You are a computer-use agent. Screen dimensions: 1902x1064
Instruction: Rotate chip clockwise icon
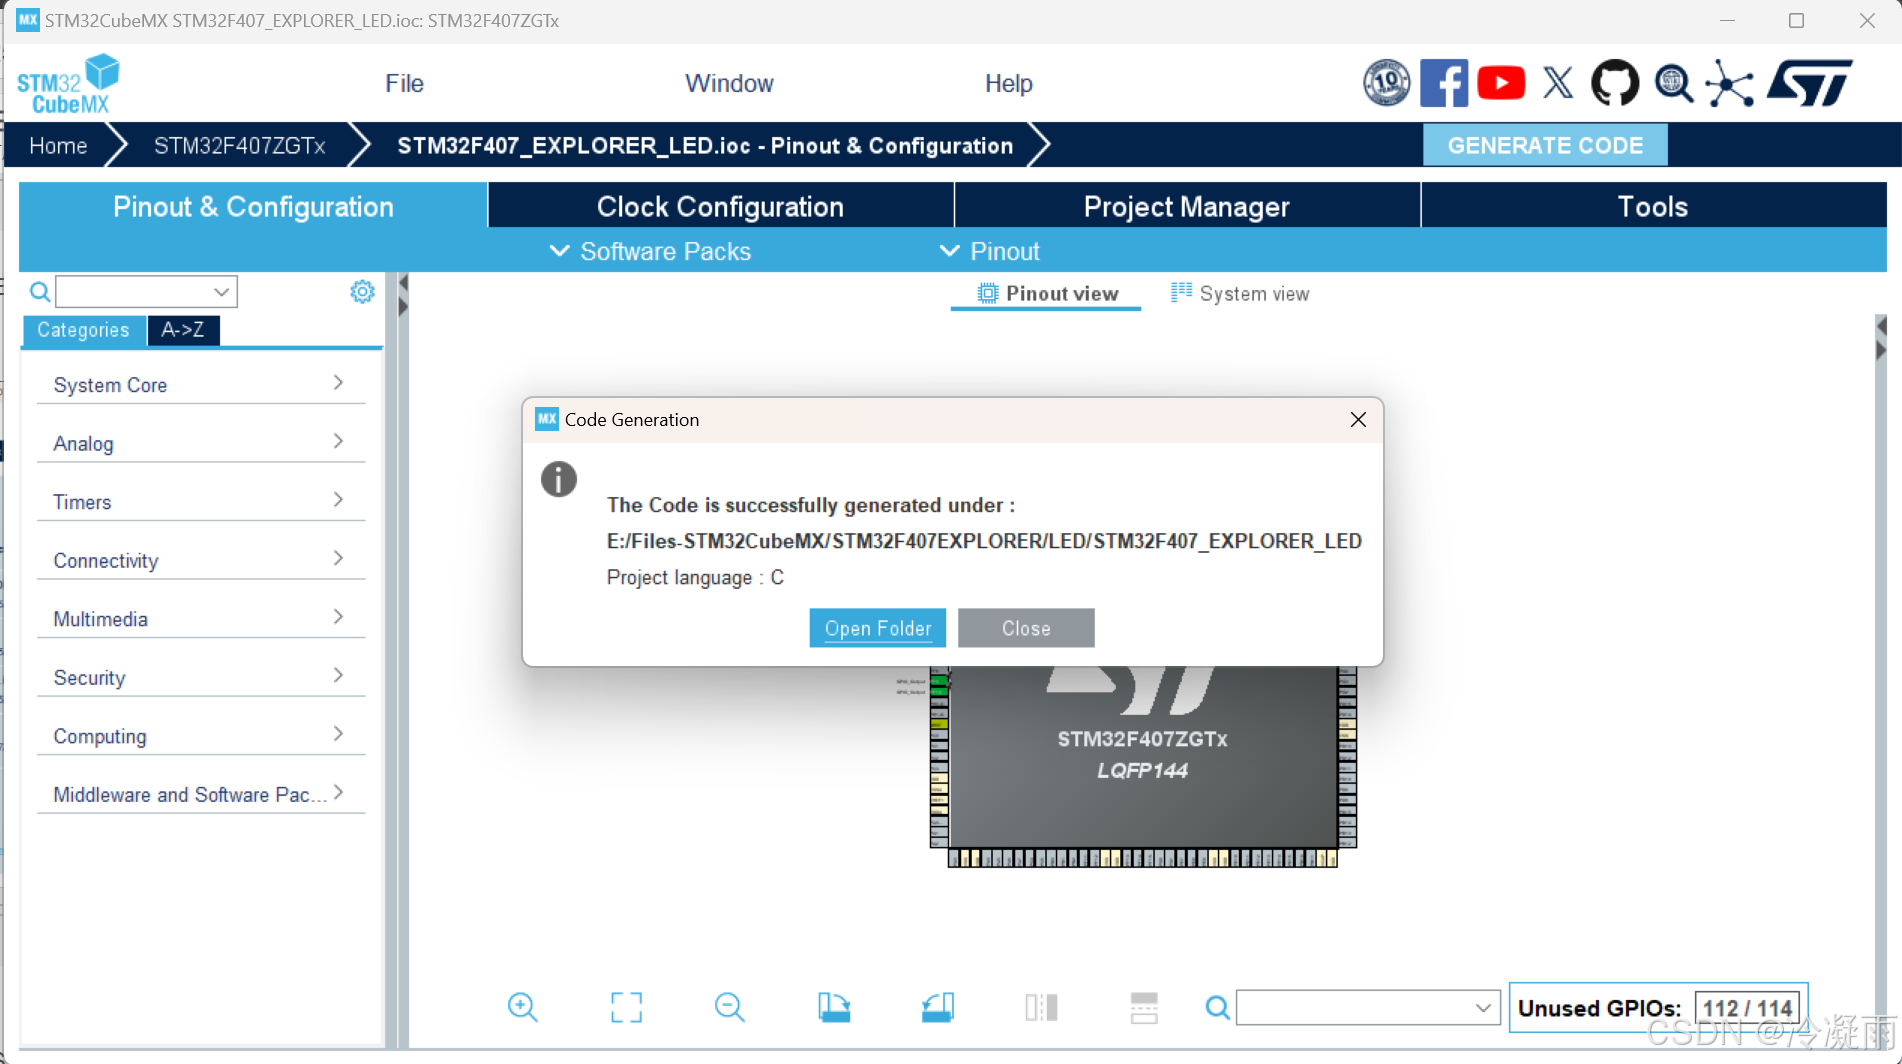click(x=834, y=1007)
